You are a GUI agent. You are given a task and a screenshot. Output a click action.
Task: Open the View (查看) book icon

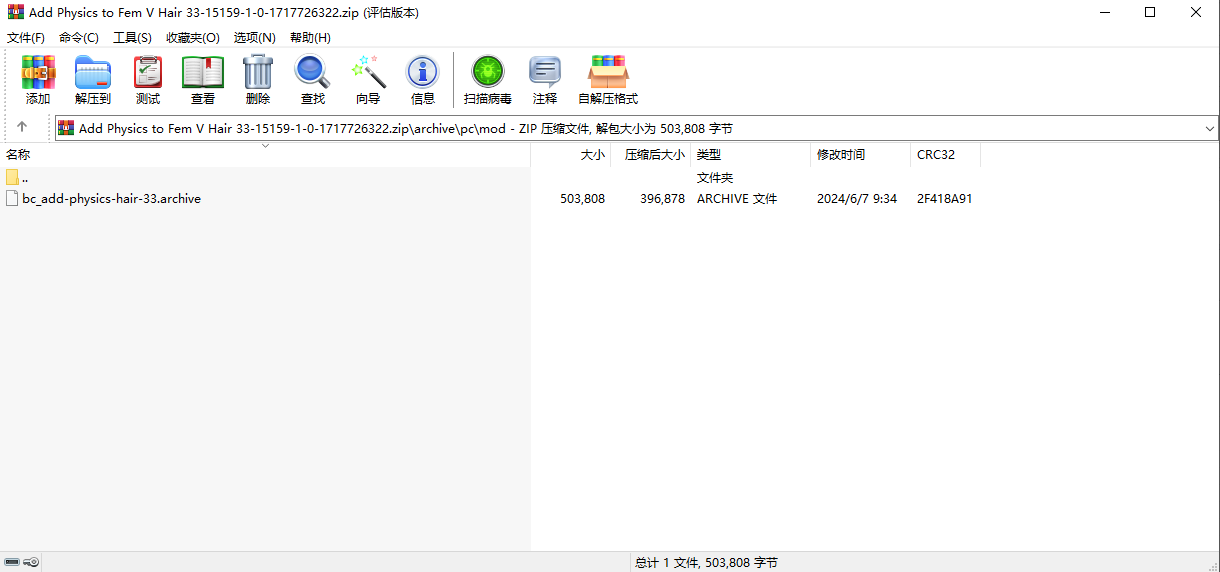pos(203,80)
